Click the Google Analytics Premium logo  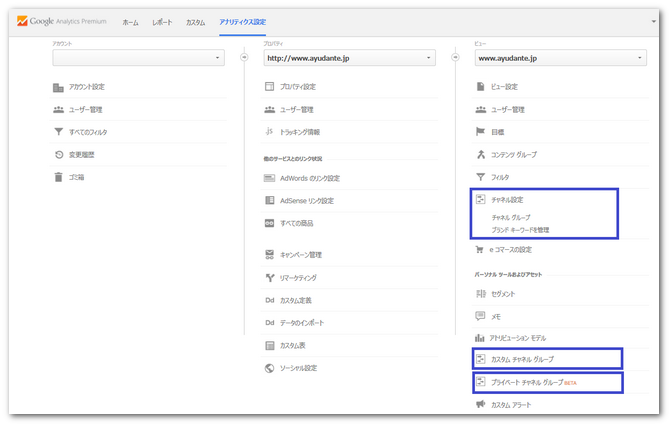point(61,21)
